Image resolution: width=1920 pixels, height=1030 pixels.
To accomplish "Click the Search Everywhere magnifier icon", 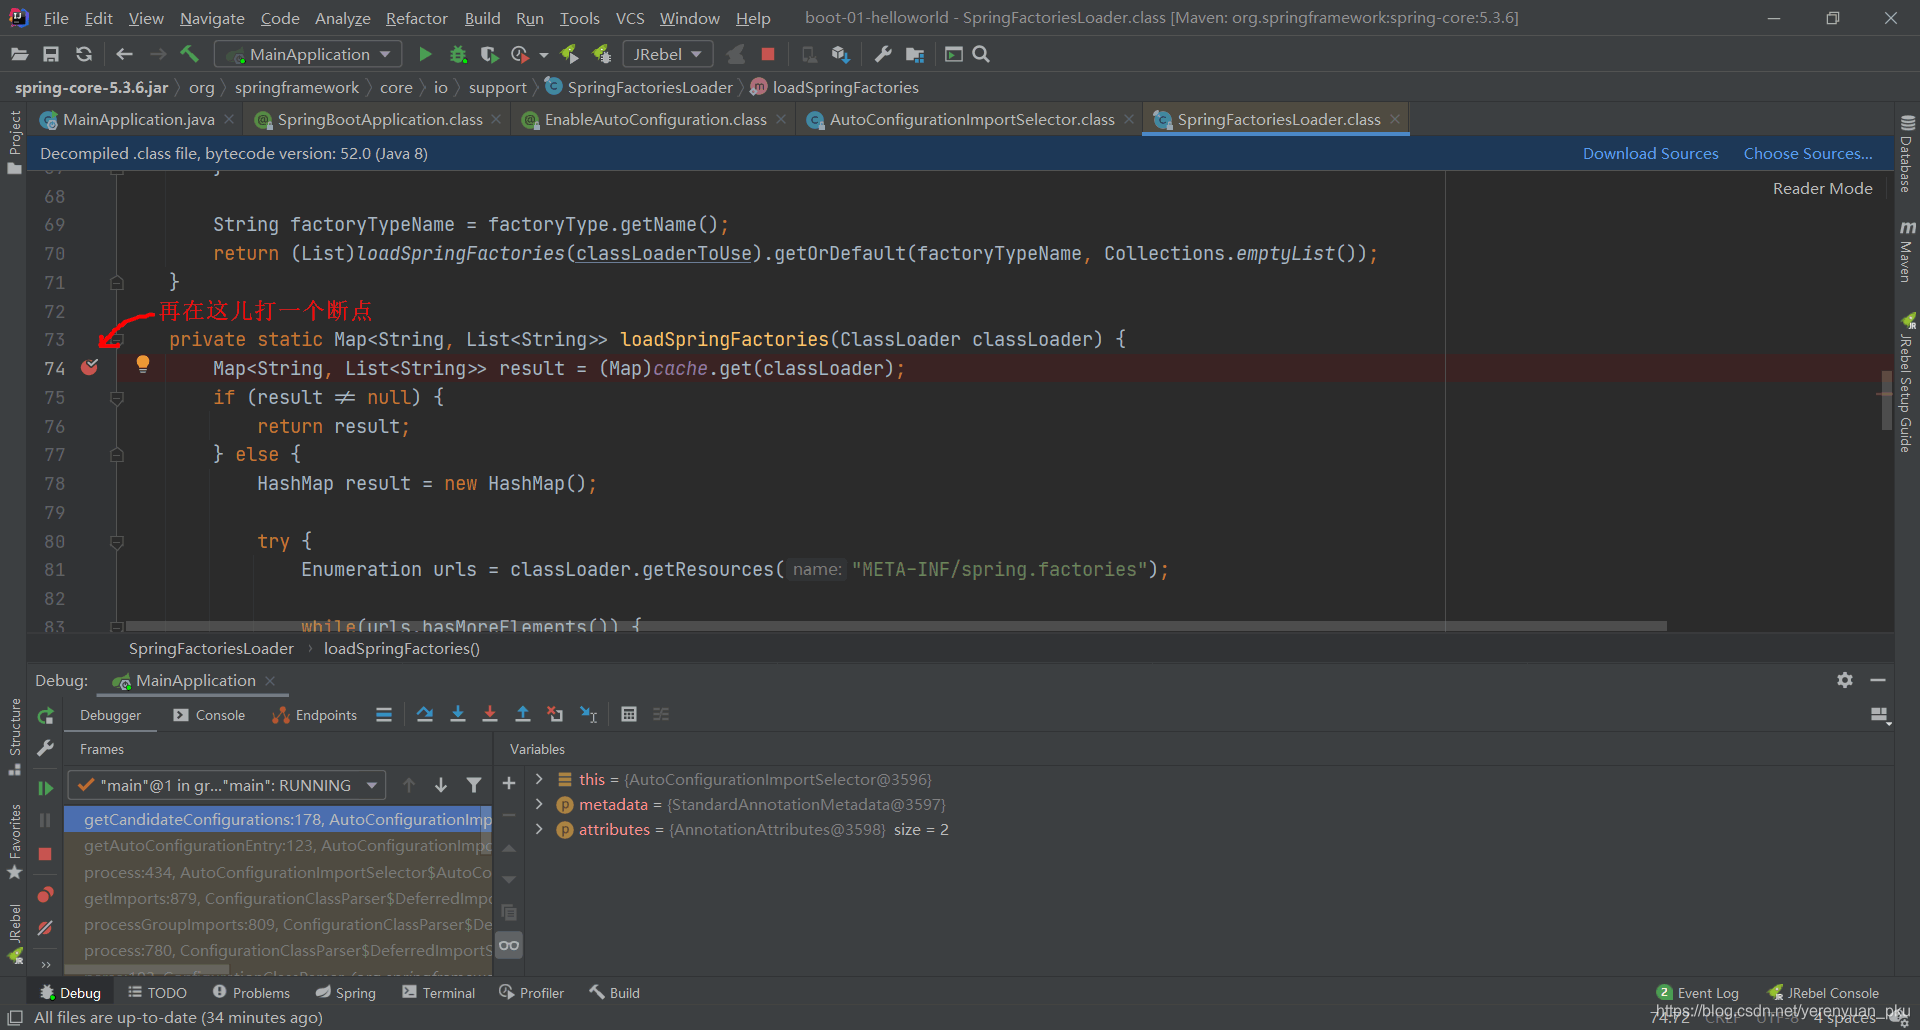I will pos(981,54).
